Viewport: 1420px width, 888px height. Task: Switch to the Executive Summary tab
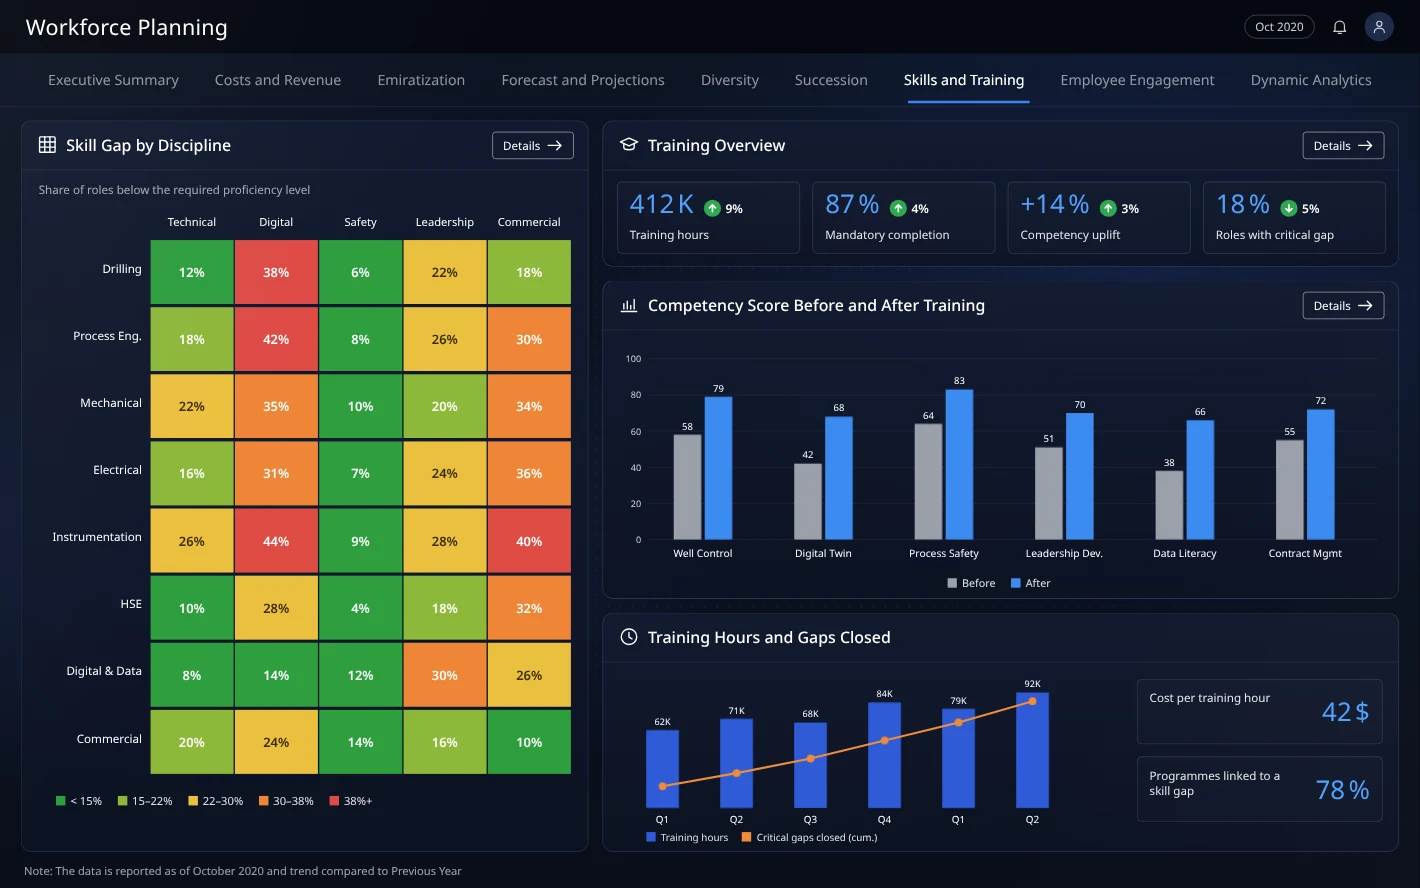pyautogui.click(x=113, y=80)
